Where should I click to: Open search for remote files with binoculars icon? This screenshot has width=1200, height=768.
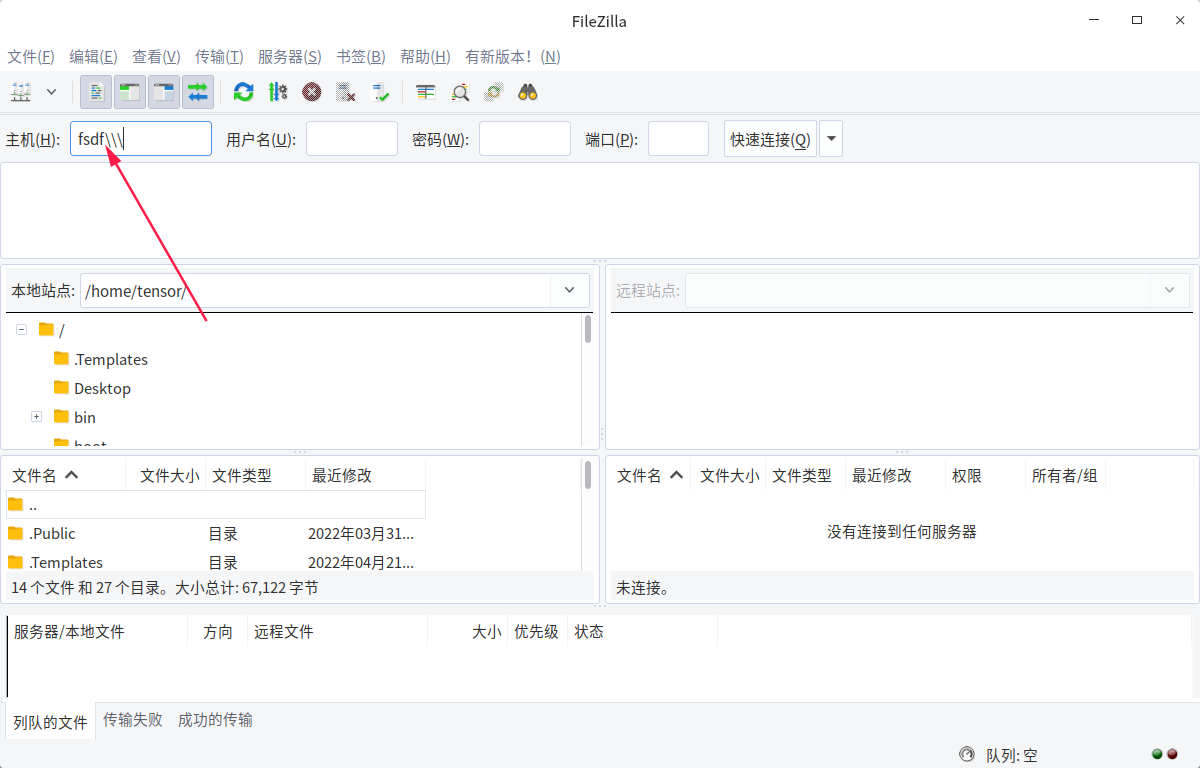(x=529, y=92)
